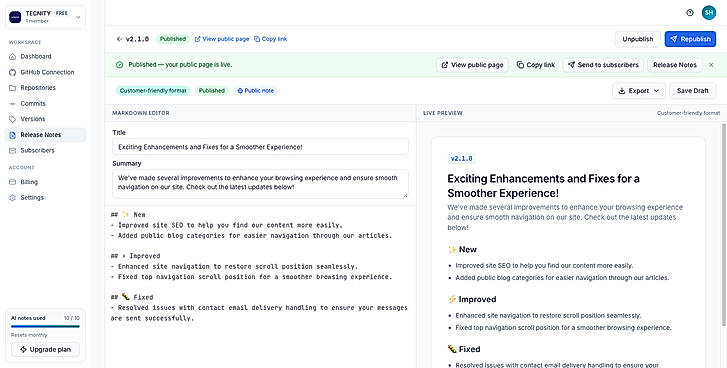Click the v2.1.0 badge in preview
This screenshot has width=727, height=368.
(x=461, y=159)
